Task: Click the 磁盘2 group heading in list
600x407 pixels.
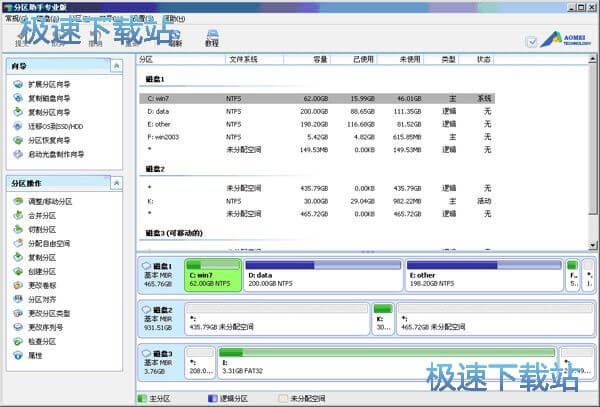Action: pyautogui.click(x=155, y=169)
